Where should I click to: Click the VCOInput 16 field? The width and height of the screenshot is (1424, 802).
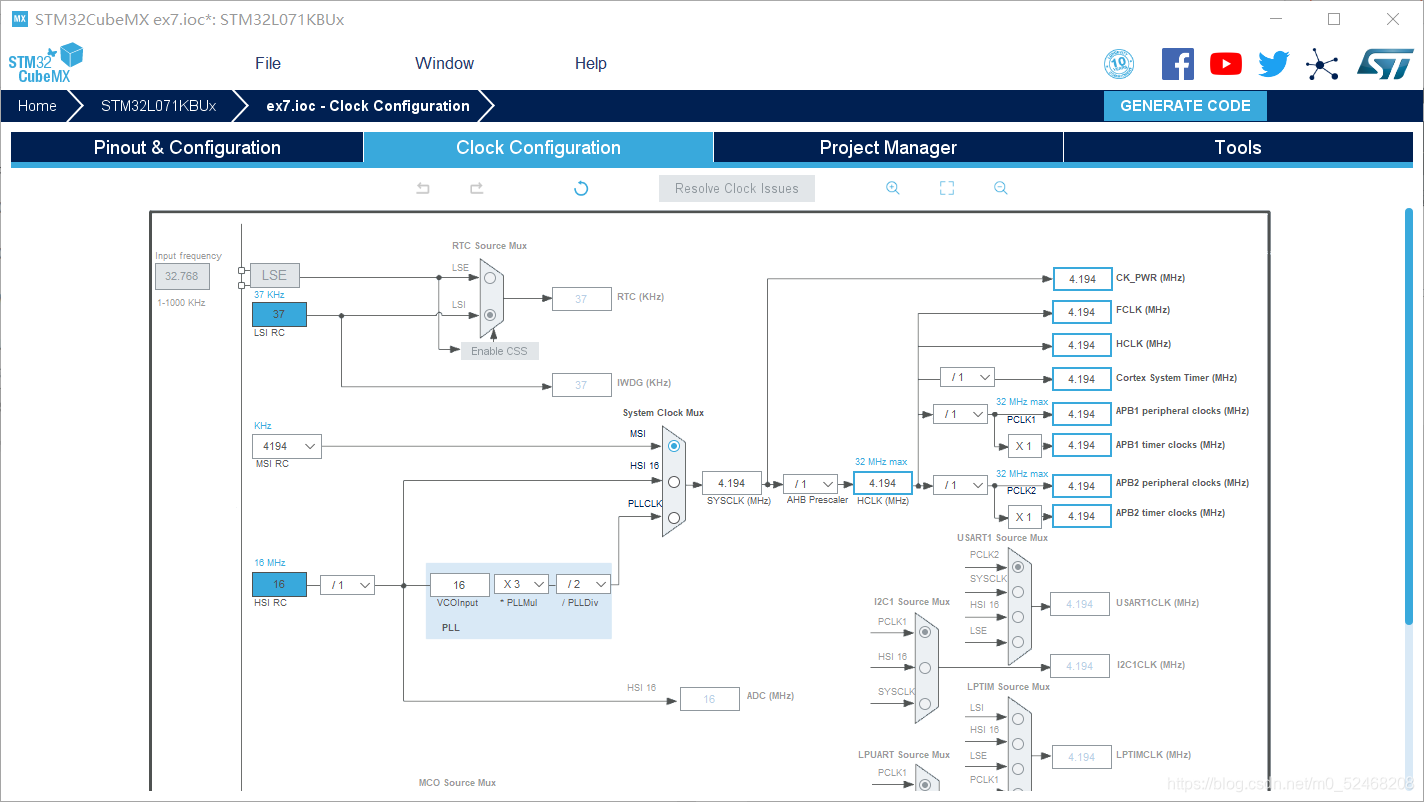pyautogui.click(x=460, y=585)
